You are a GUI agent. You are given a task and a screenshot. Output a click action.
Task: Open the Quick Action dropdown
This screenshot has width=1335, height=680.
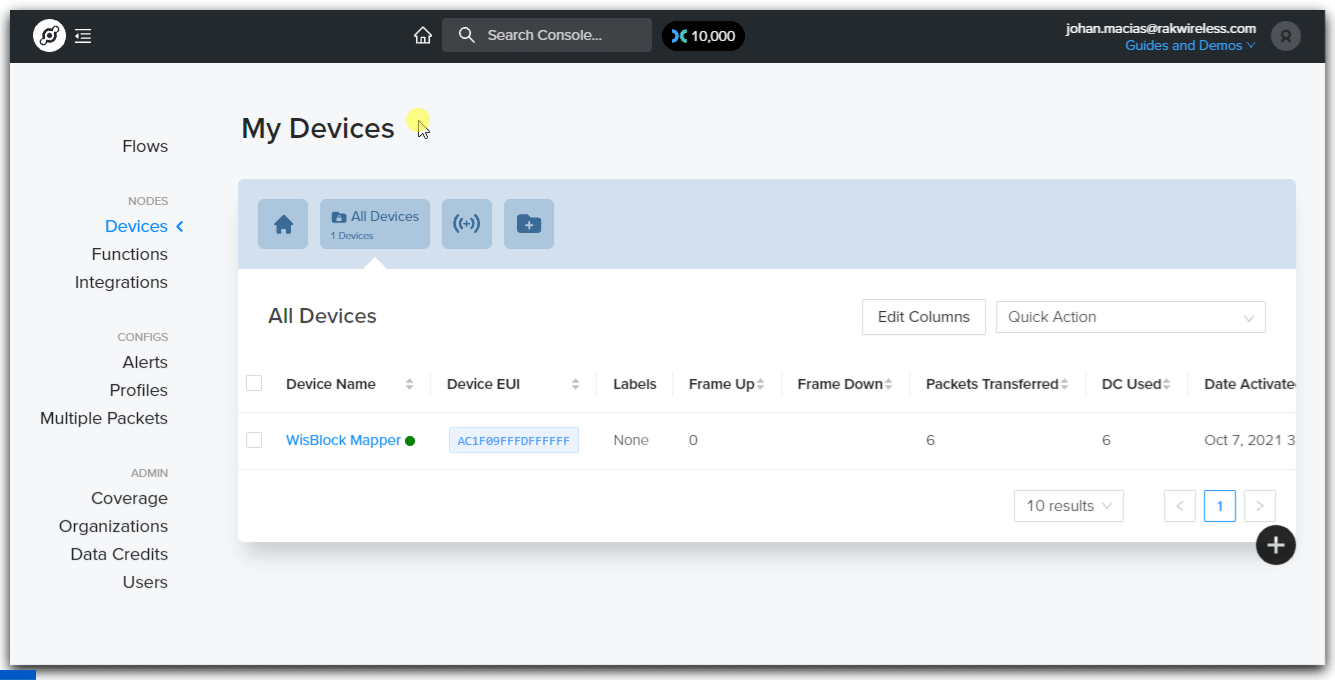coord(1131,317)
